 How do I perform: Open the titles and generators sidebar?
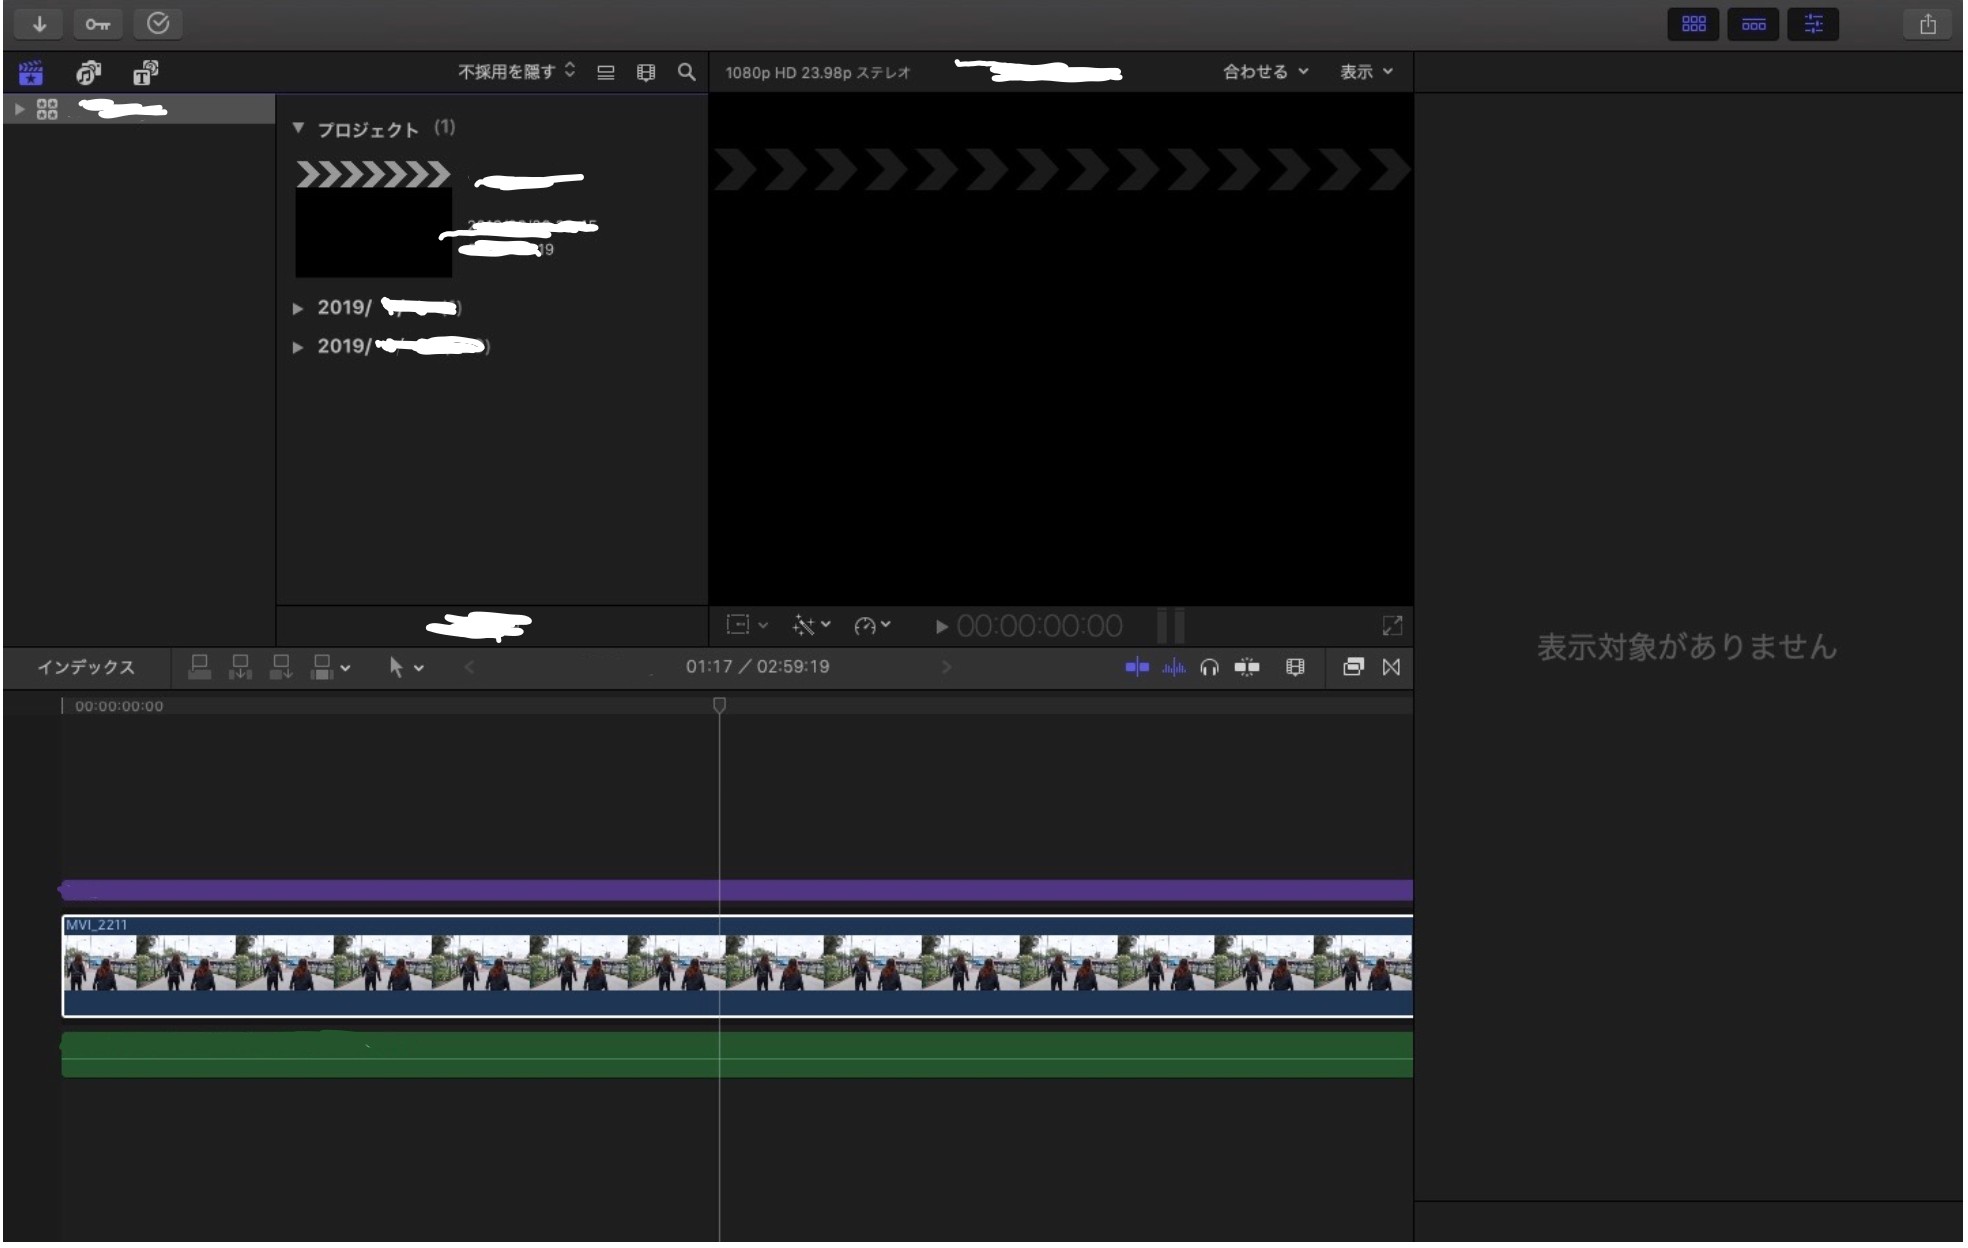[x=146, y=73]
